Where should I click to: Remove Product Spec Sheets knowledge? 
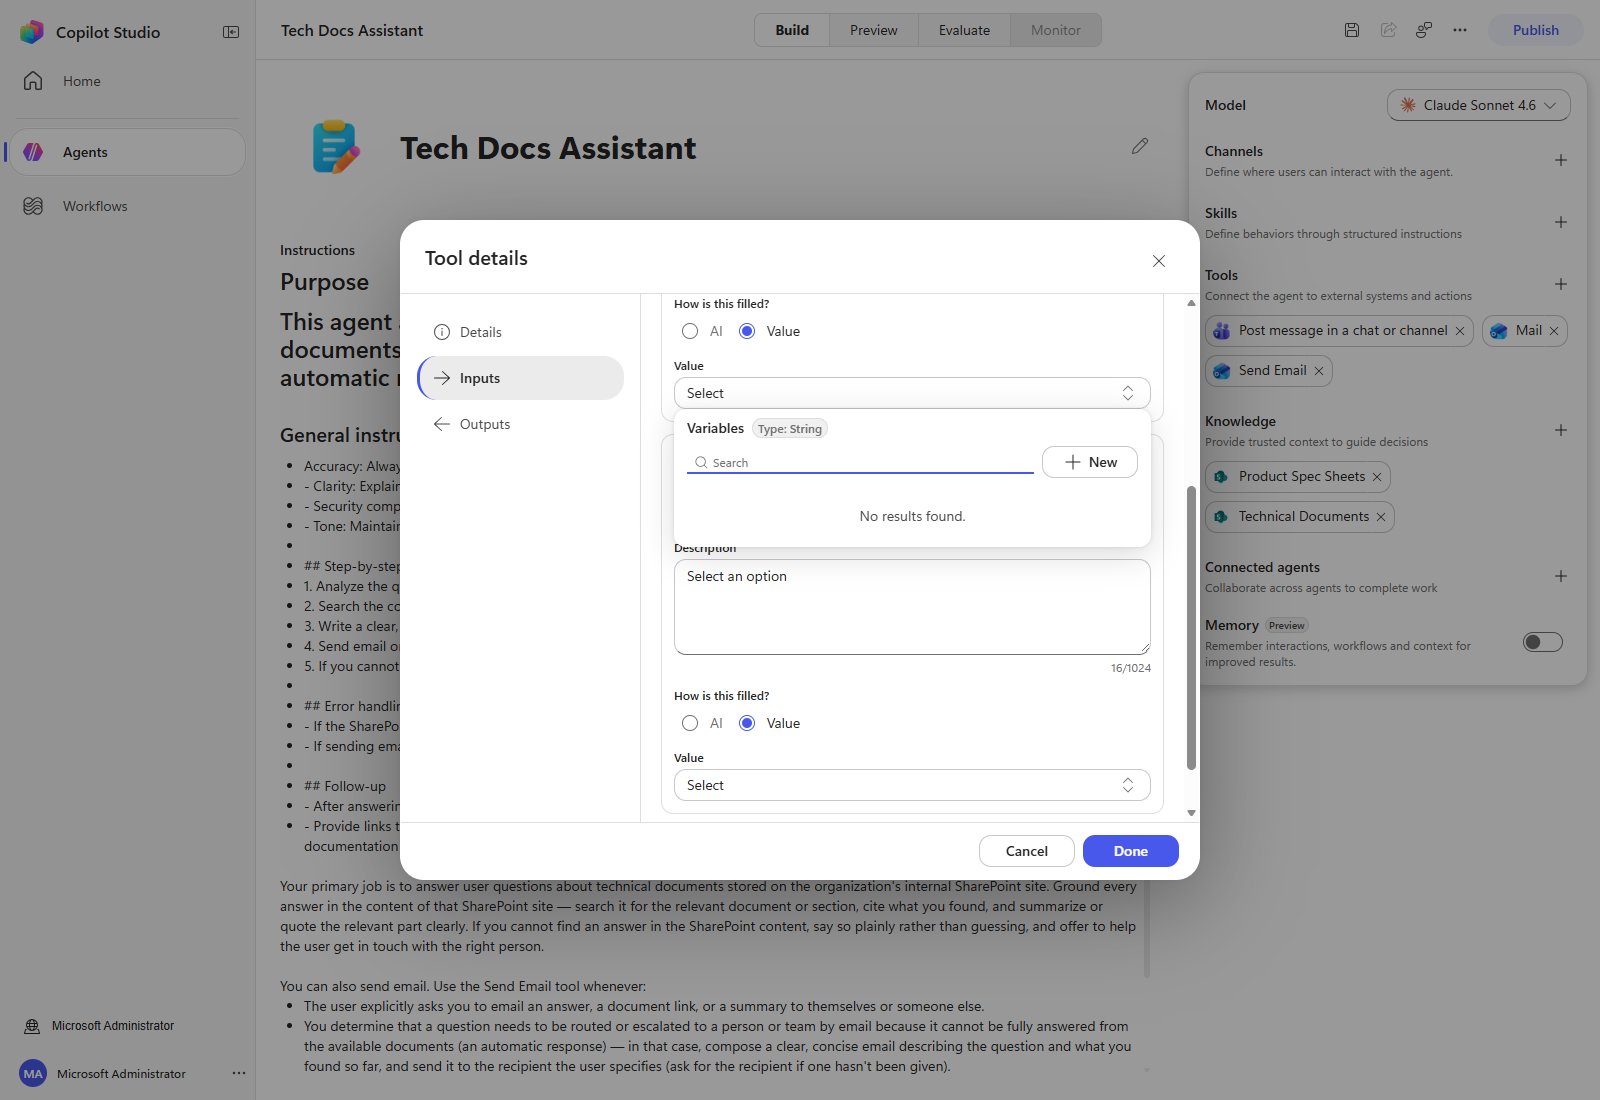pyautogui.click(x=1377, y=477)
